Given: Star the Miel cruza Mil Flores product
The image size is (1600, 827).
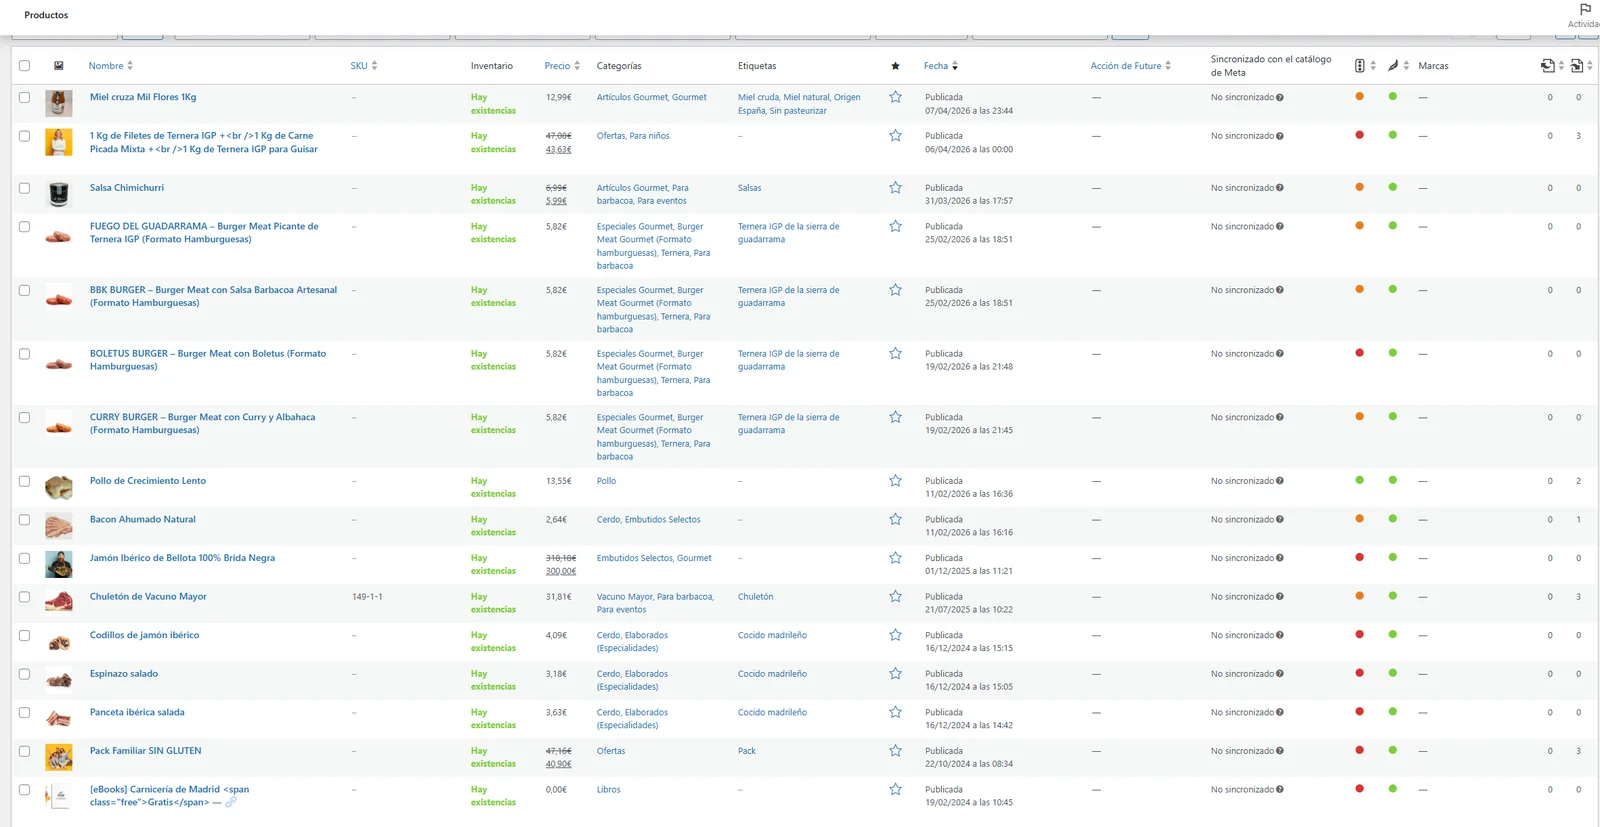Looking at the screenshot, I should 895,97.
